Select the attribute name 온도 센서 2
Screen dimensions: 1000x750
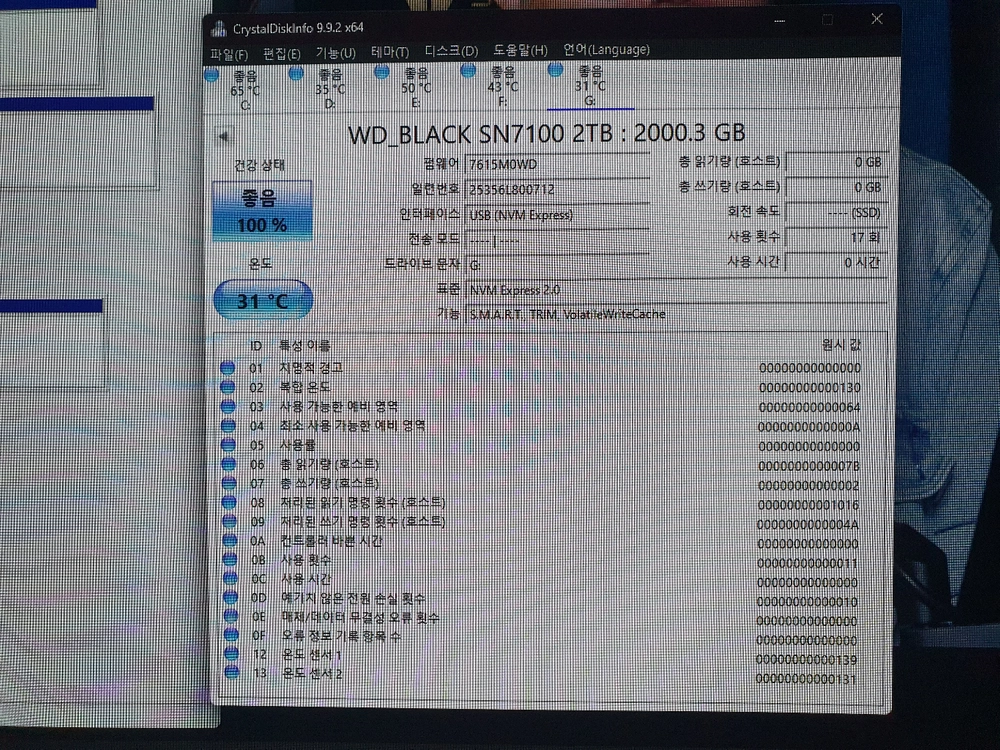click(x=312, y=673)
